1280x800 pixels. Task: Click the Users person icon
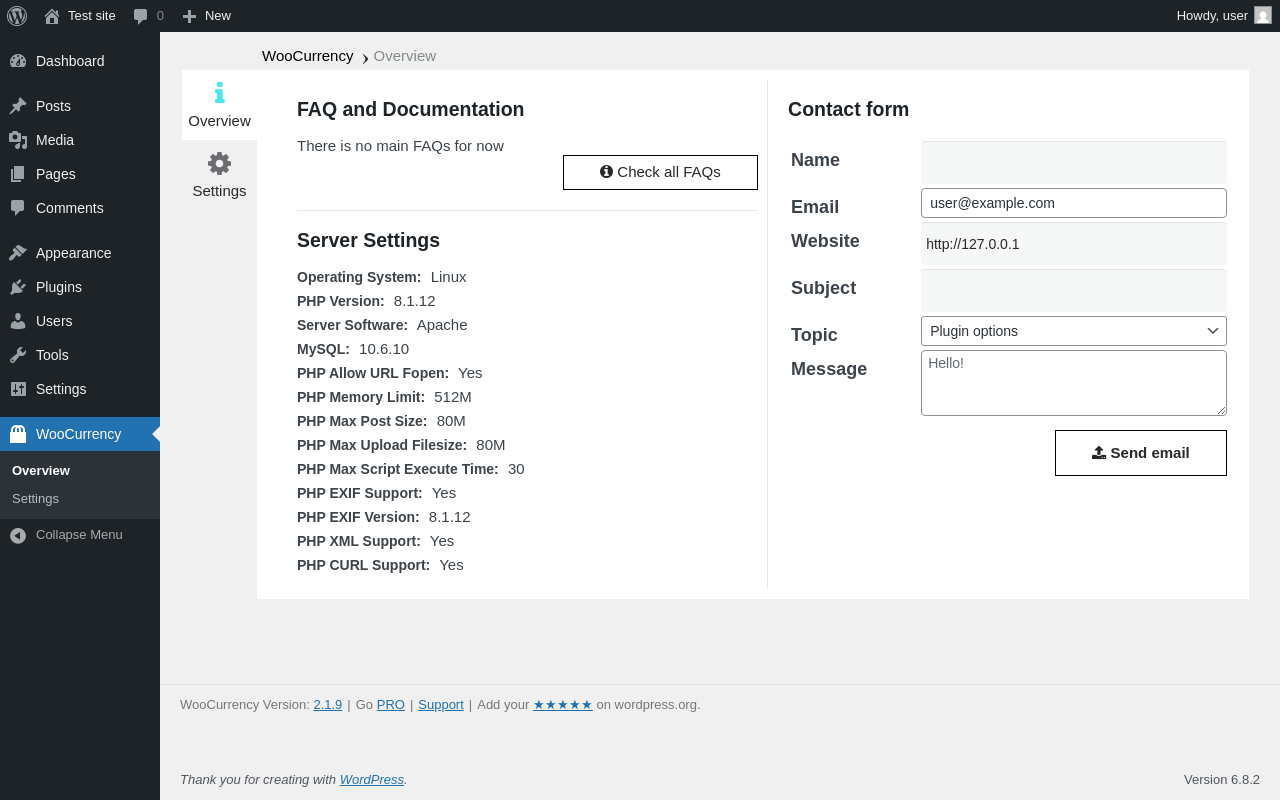[x=18, y=321]
